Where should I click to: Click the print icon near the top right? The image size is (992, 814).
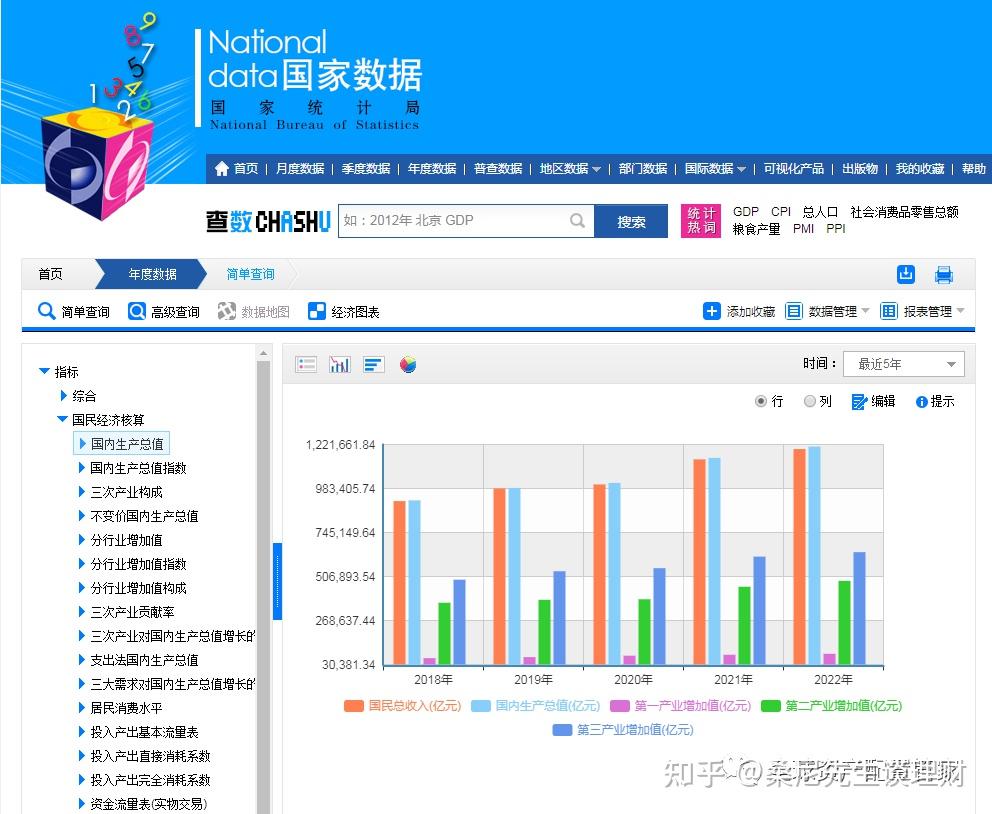pyautogui.click(x=944, y=274)
